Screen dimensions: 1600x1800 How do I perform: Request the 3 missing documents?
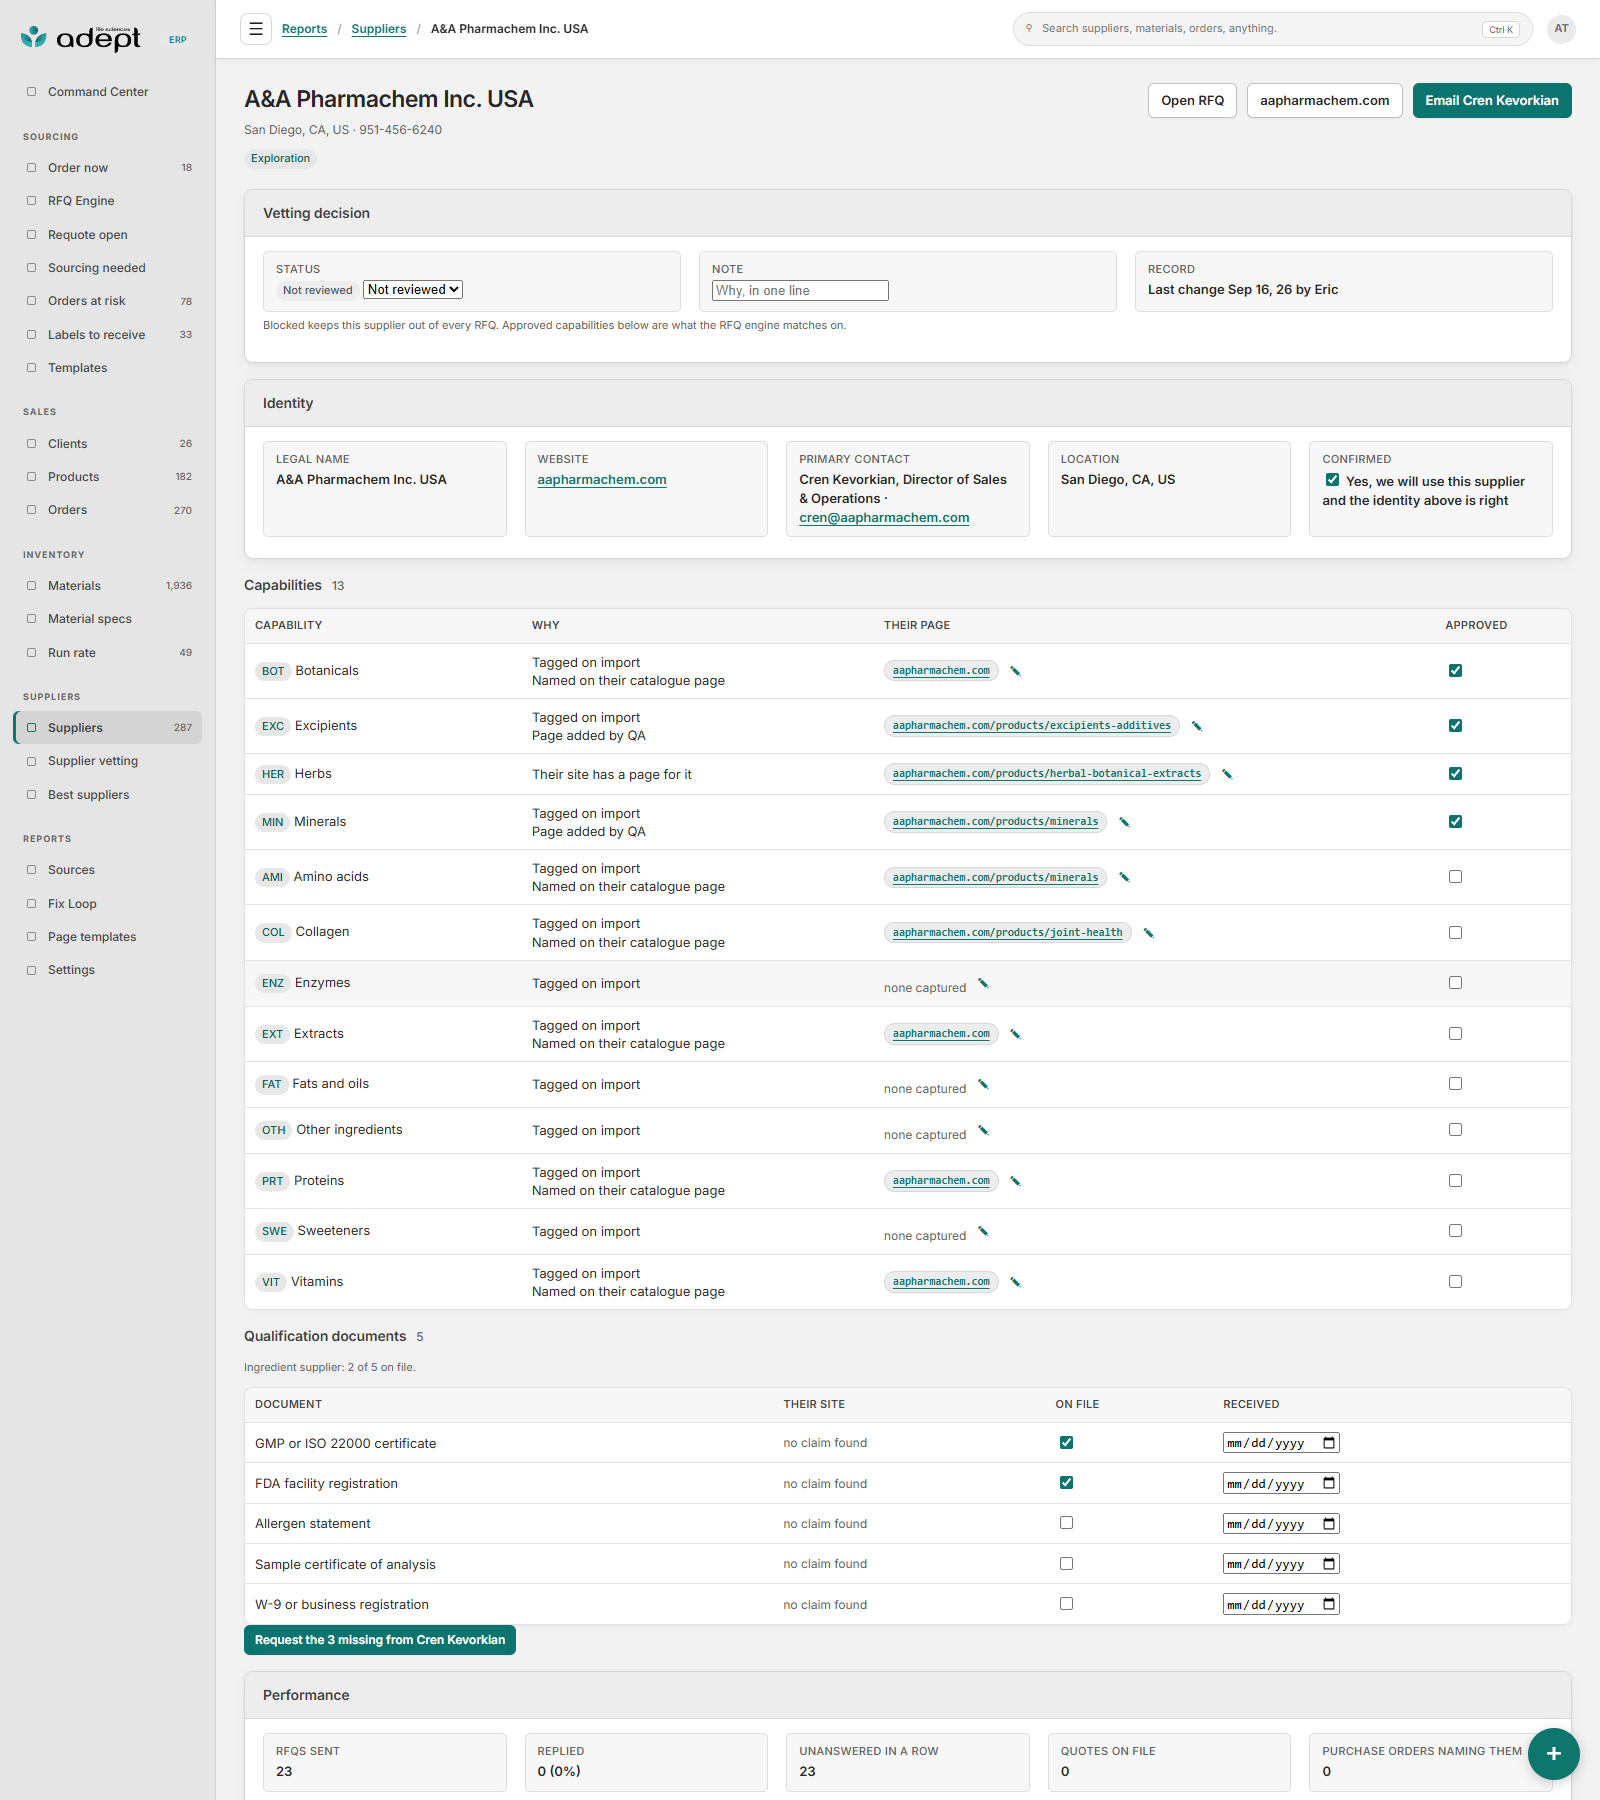pyautogui.click(x=380, y=1640)
